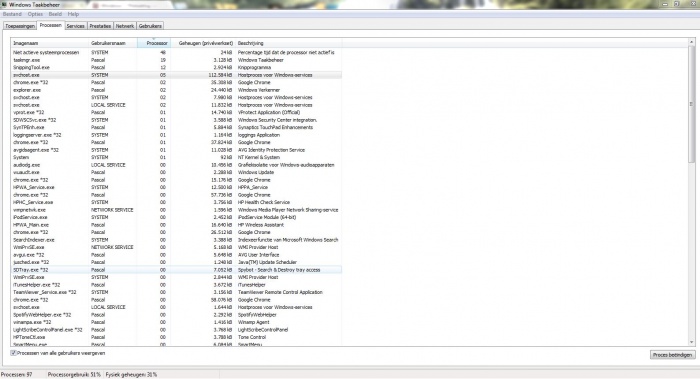
Task: Open the Bestand menu
Action: (12, 14)
